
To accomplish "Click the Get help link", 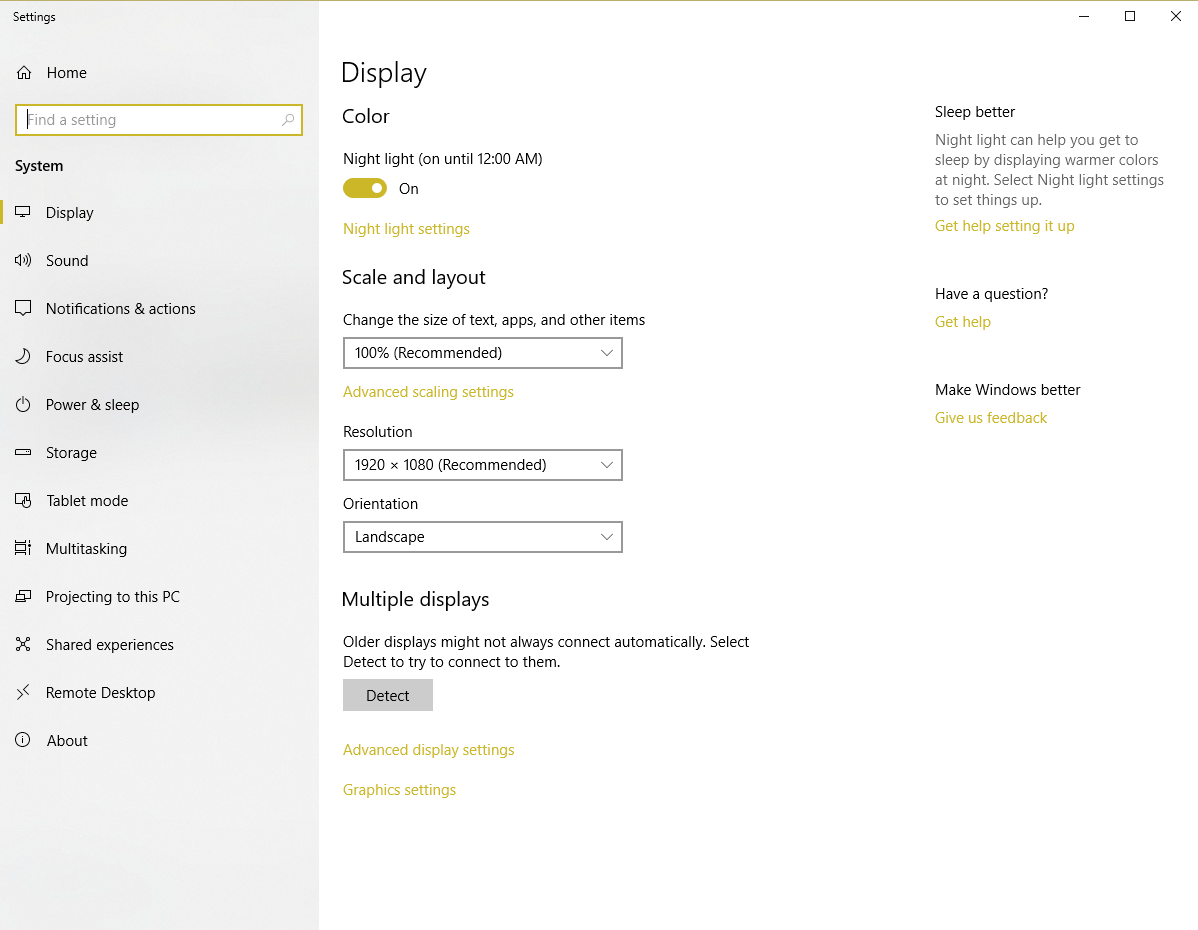I will 963,322.
